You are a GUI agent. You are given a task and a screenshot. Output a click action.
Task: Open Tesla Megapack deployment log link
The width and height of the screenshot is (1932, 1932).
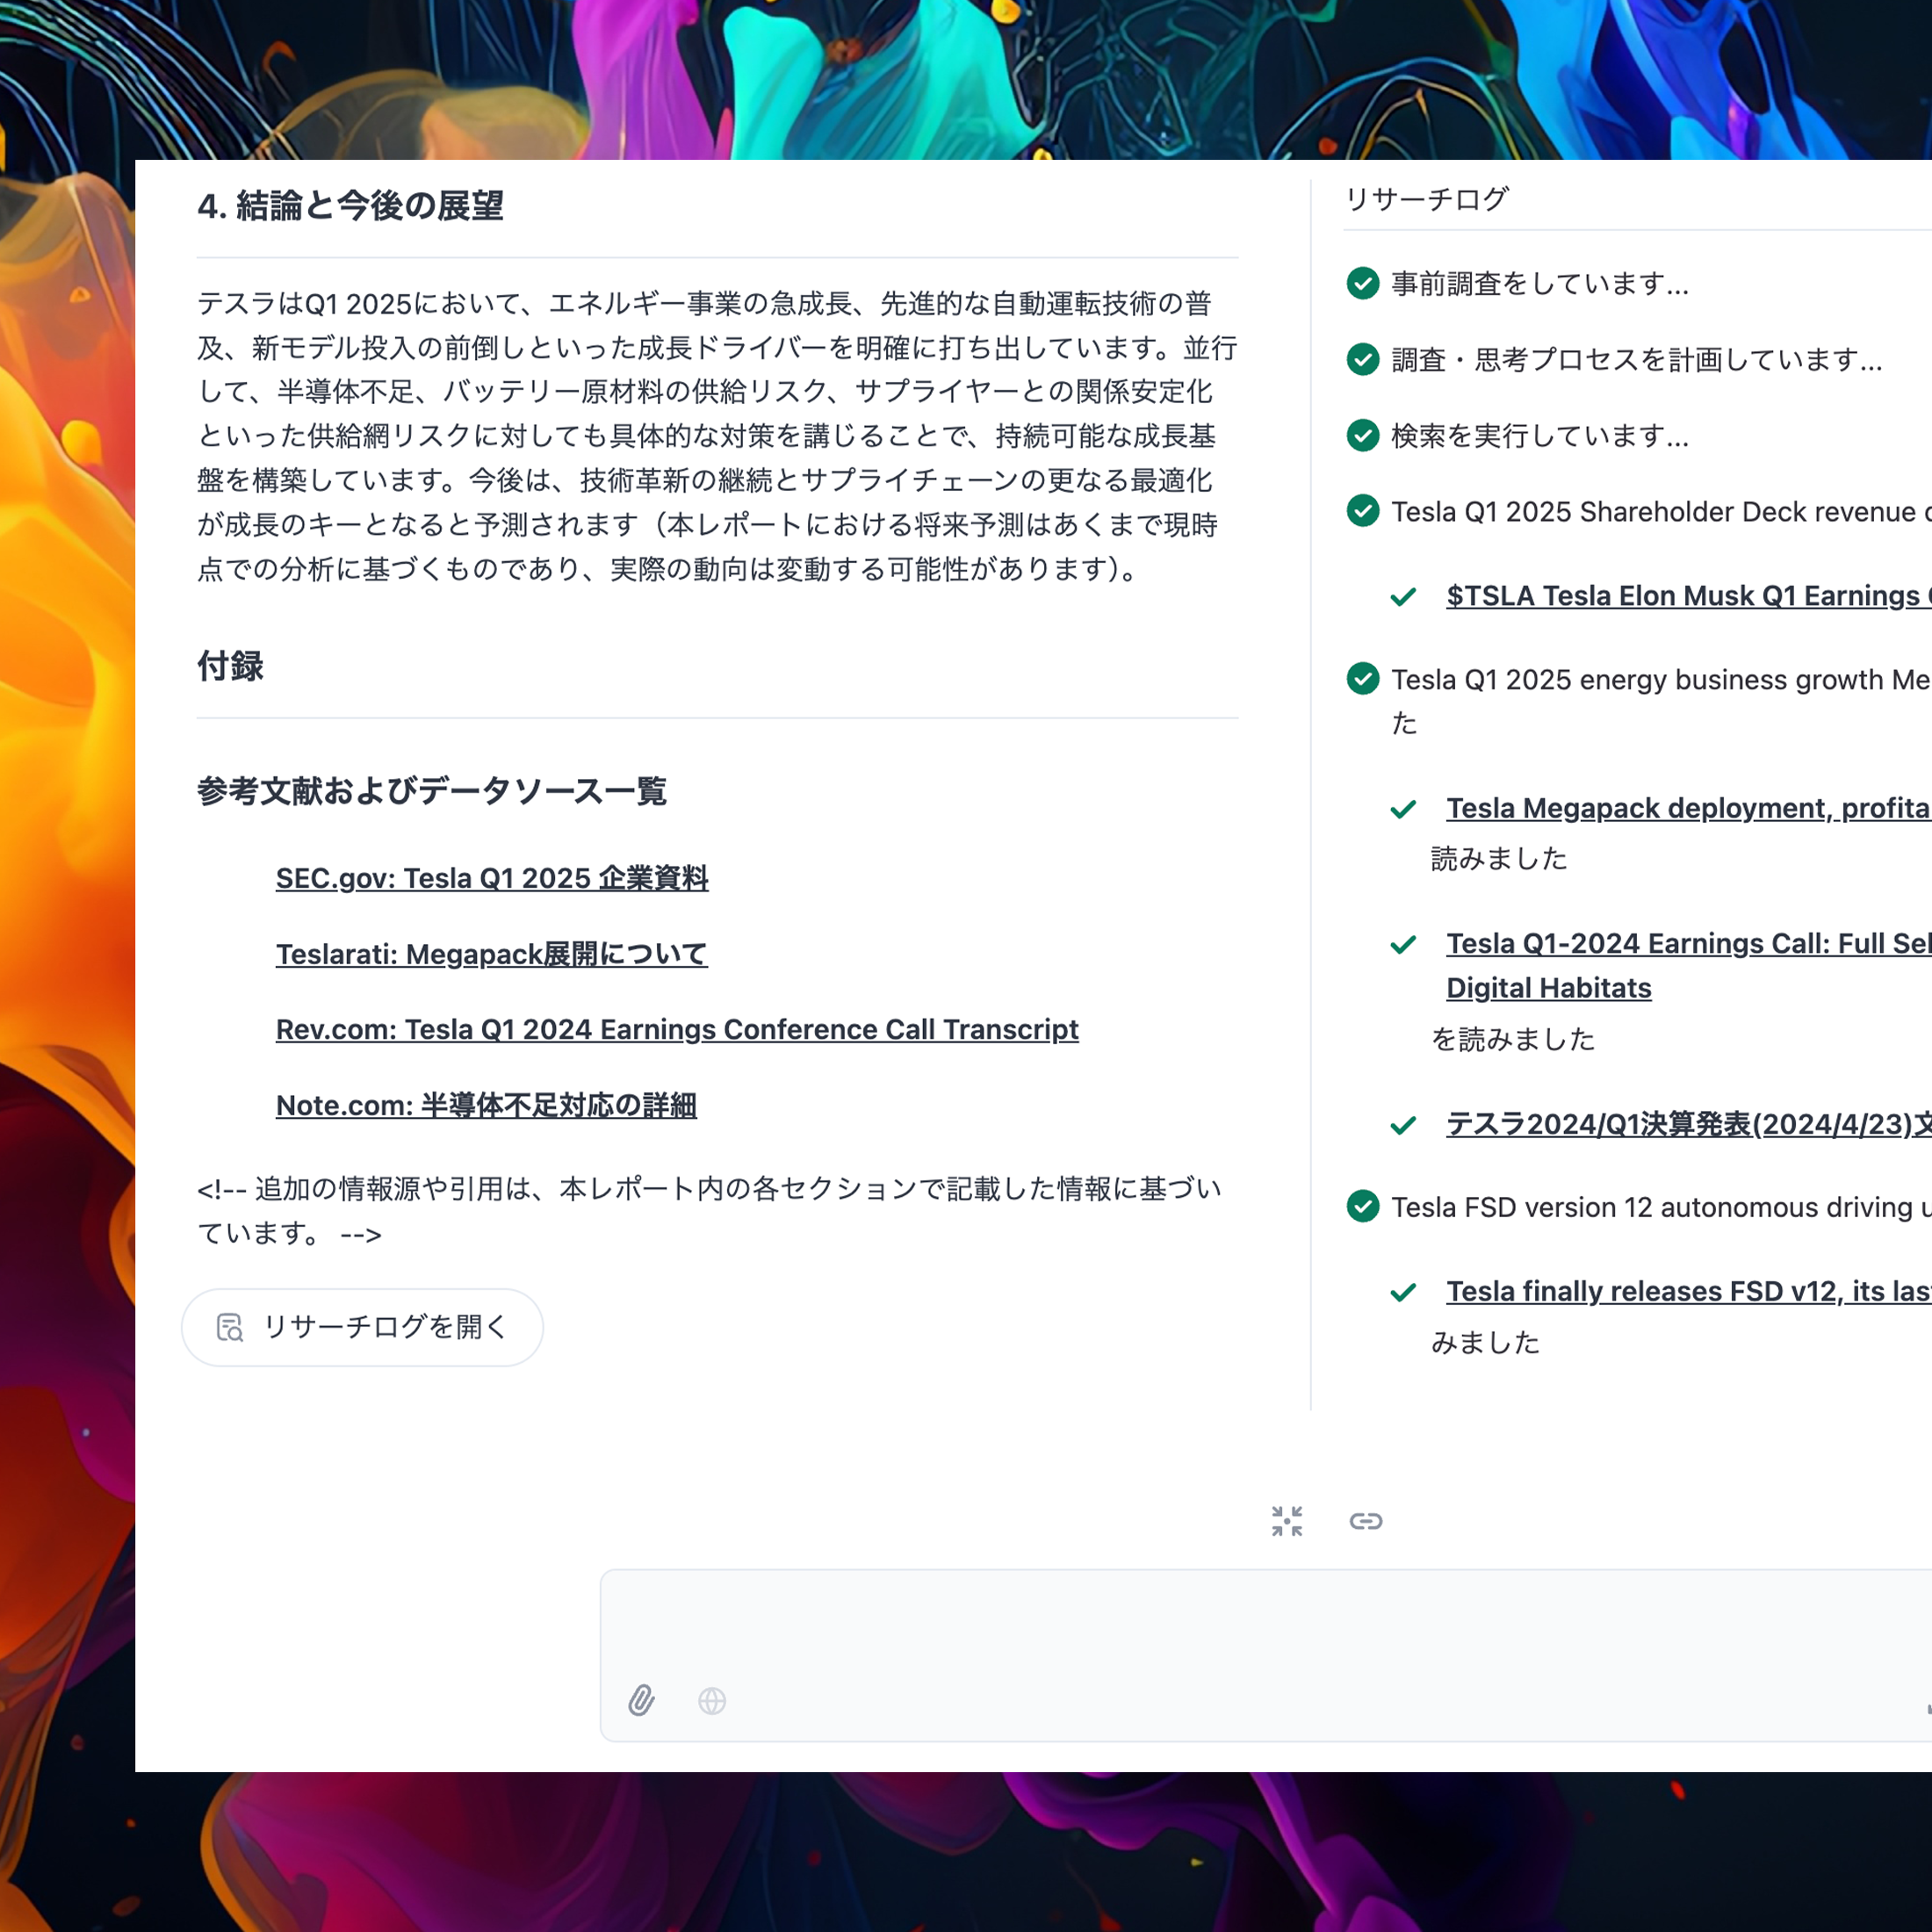[1685, 808]
